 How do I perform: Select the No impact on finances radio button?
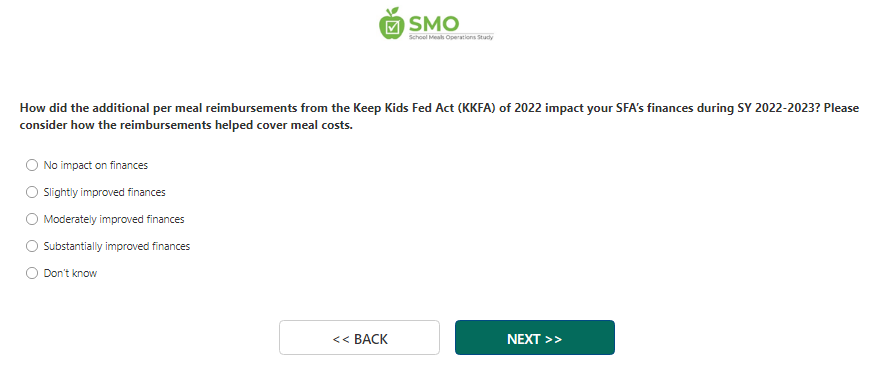tap(32, 165)
